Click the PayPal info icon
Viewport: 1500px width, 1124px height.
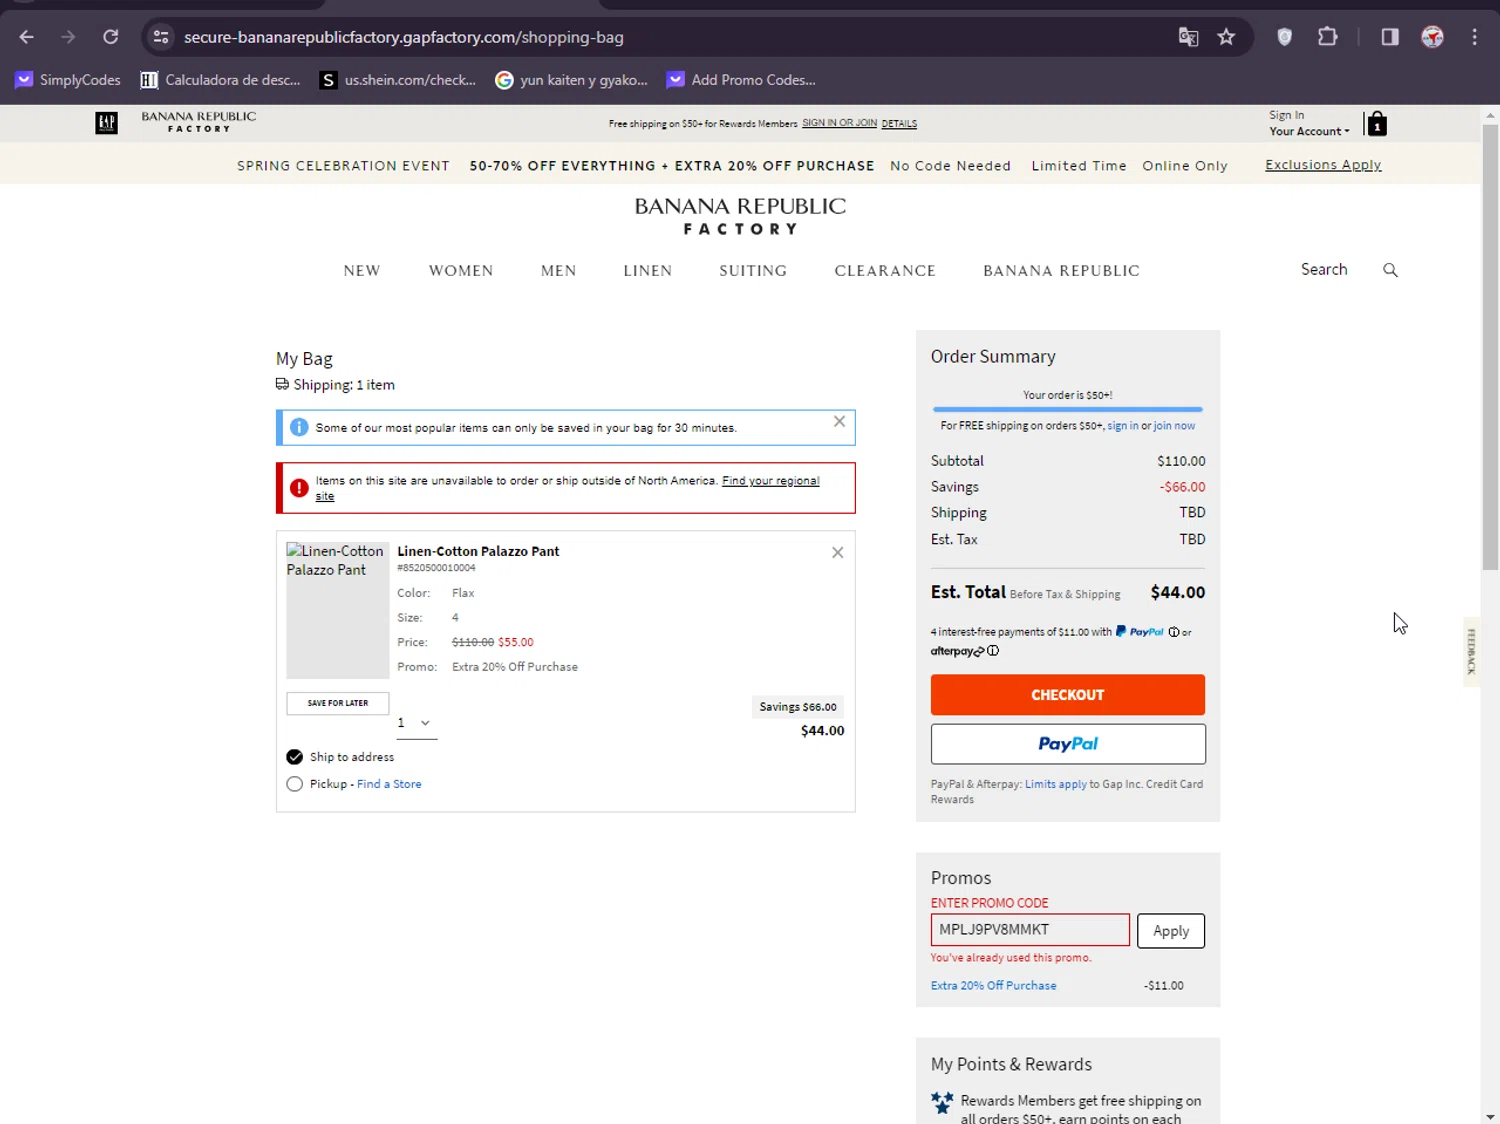pos(1174,632)
